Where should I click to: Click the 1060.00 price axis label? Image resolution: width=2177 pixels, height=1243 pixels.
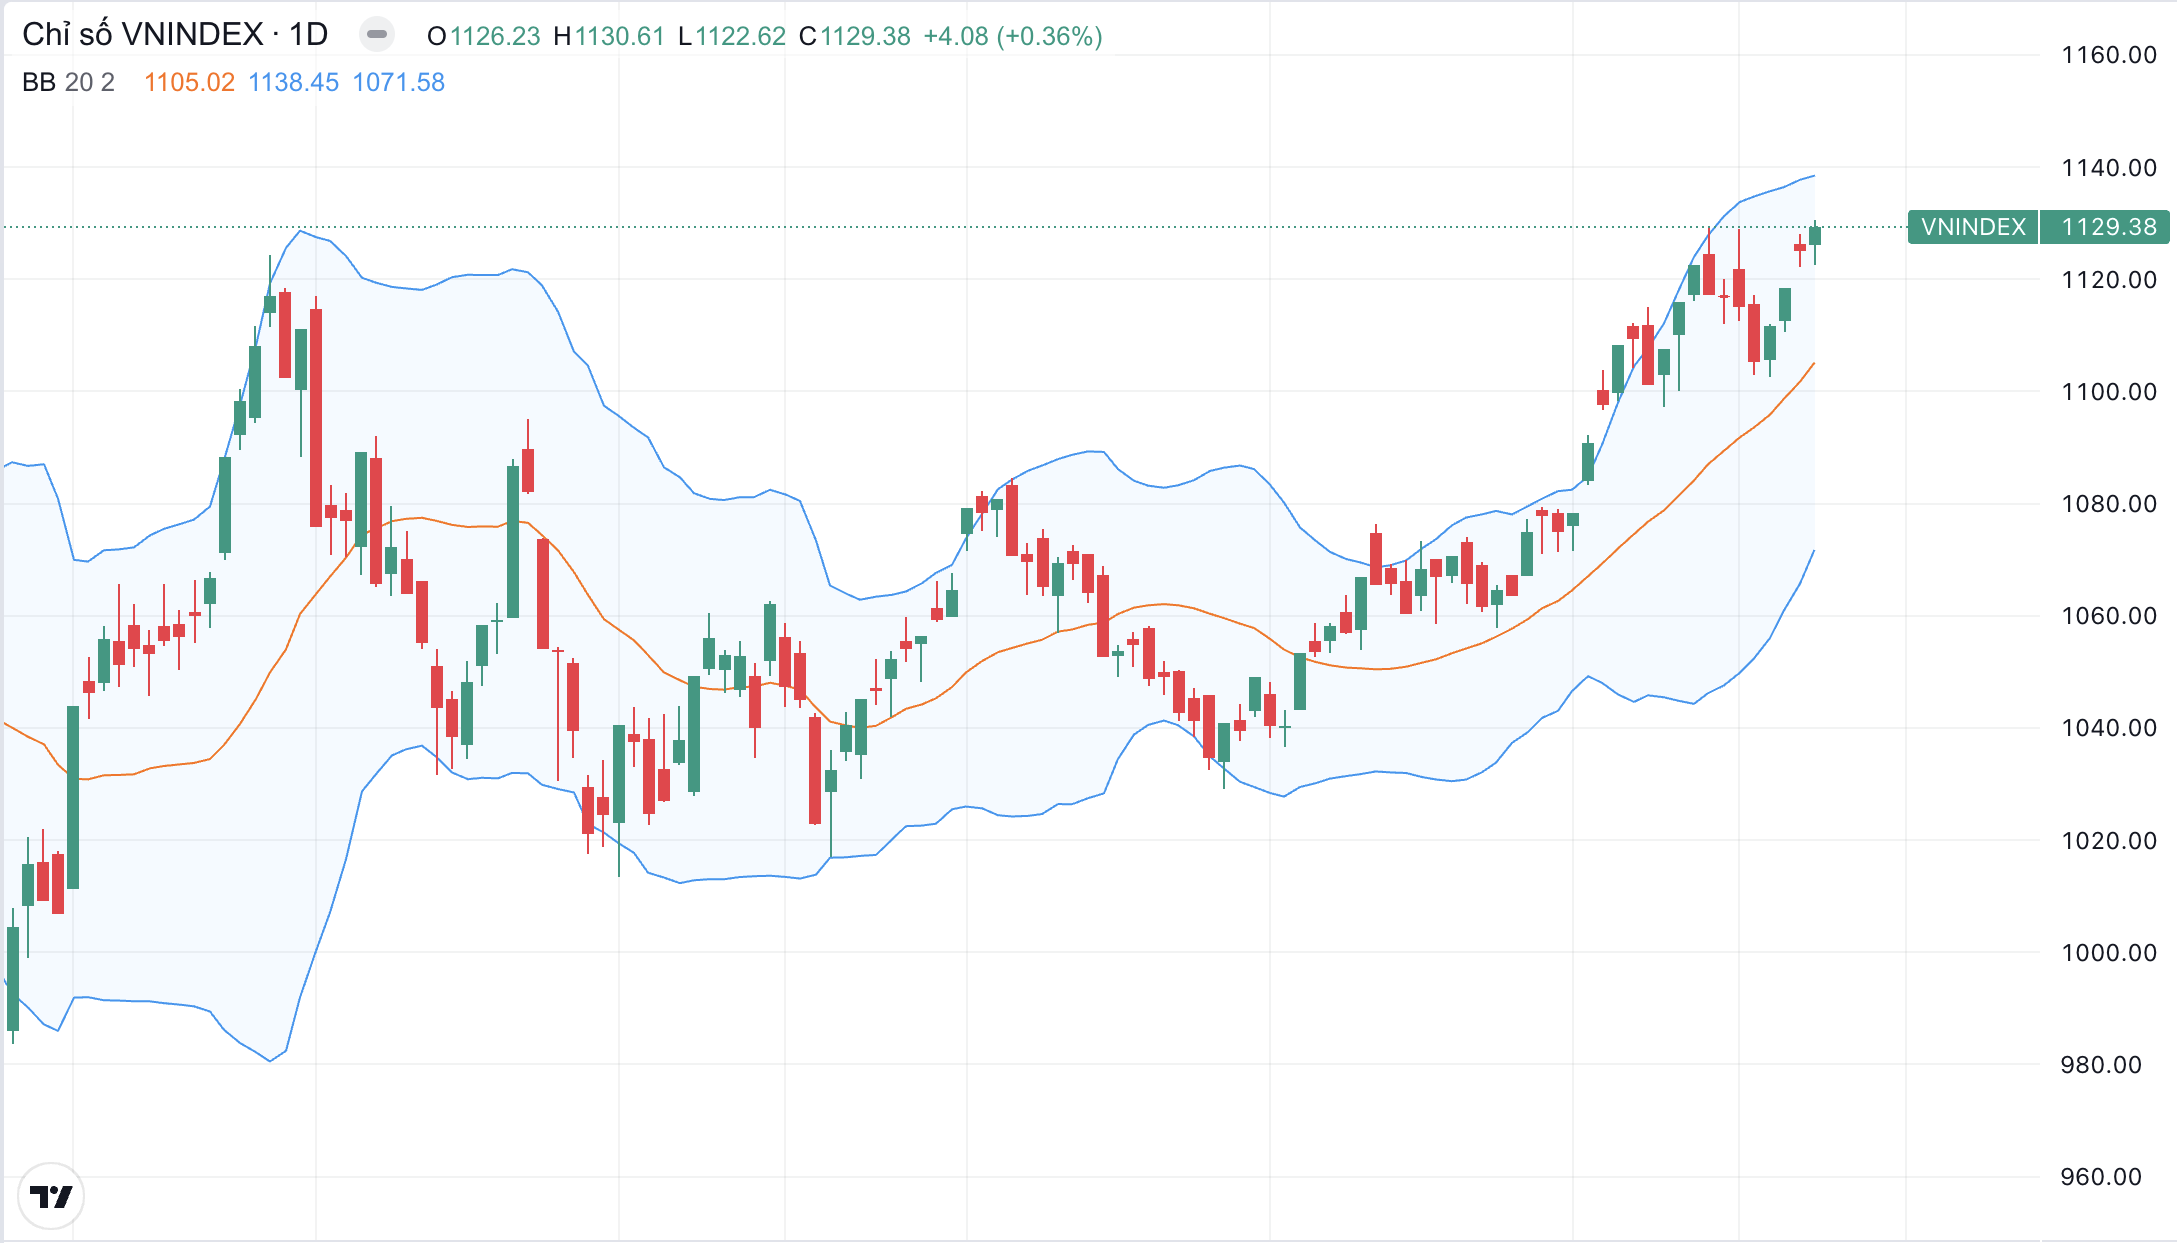click(x=2109, y=615)
